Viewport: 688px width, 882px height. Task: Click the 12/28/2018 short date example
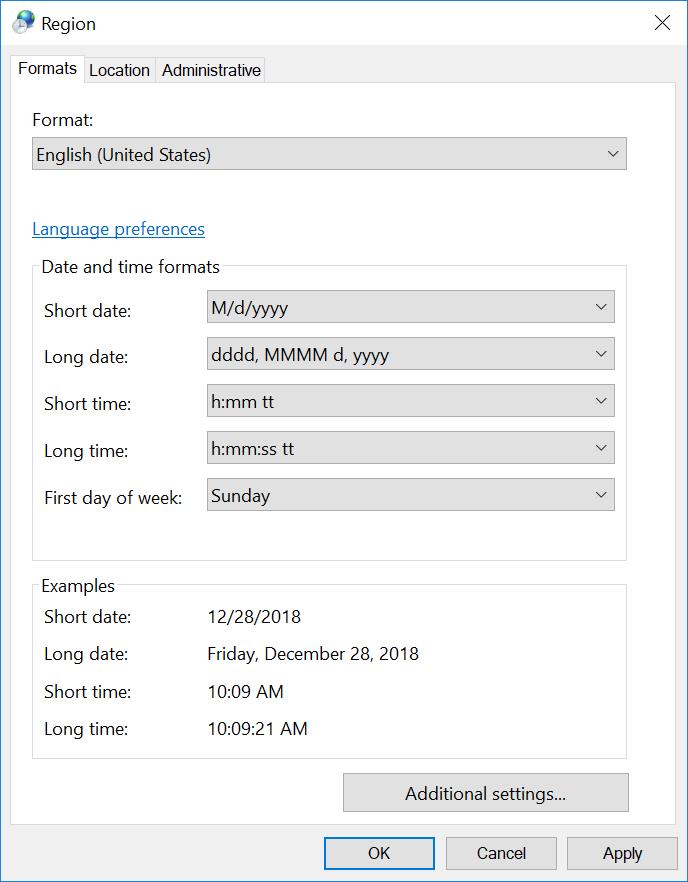click(x=254, y=617)
